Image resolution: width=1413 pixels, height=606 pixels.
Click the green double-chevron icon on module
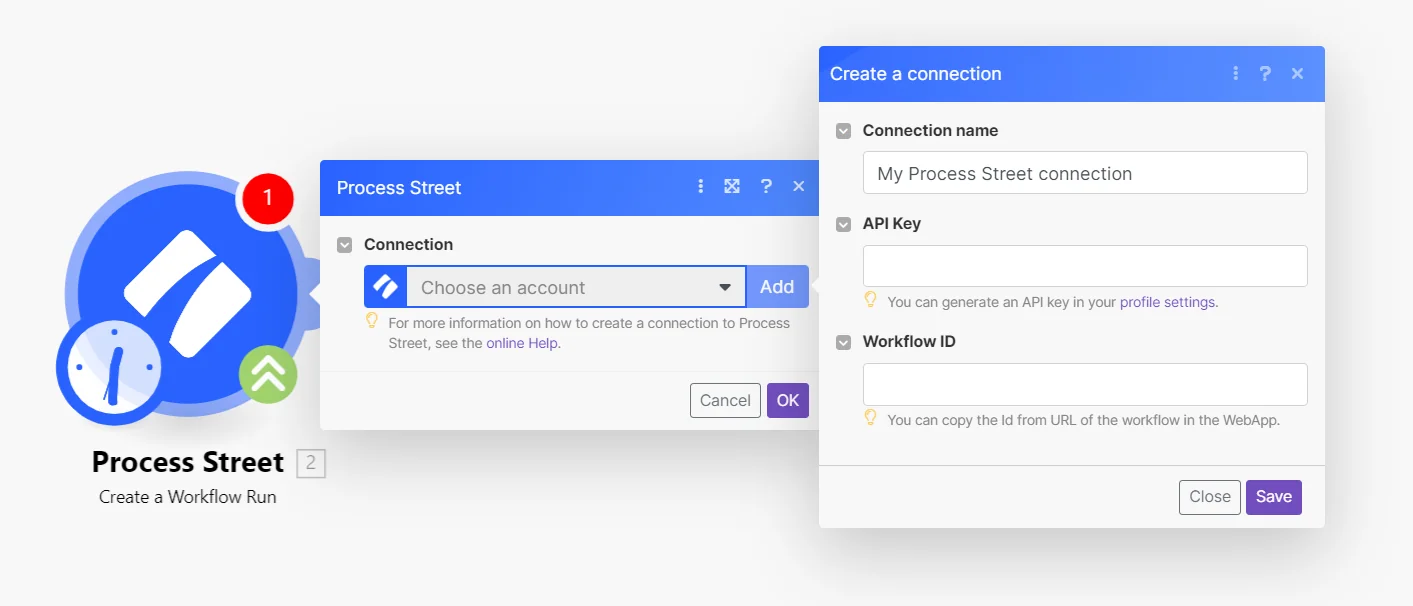pyautogui.click(x=268, y=374)
